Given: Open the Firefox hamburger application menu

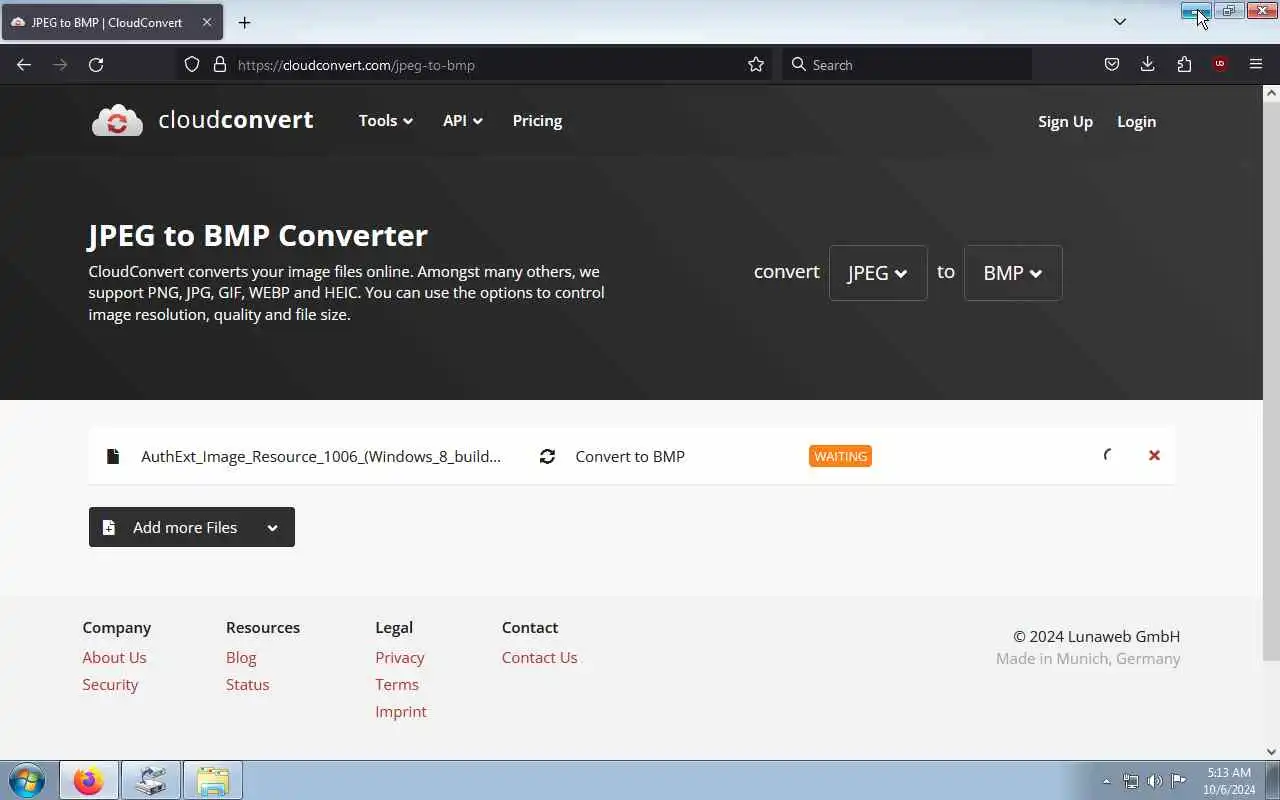Looking at the screenshot, I should 1256,64.
